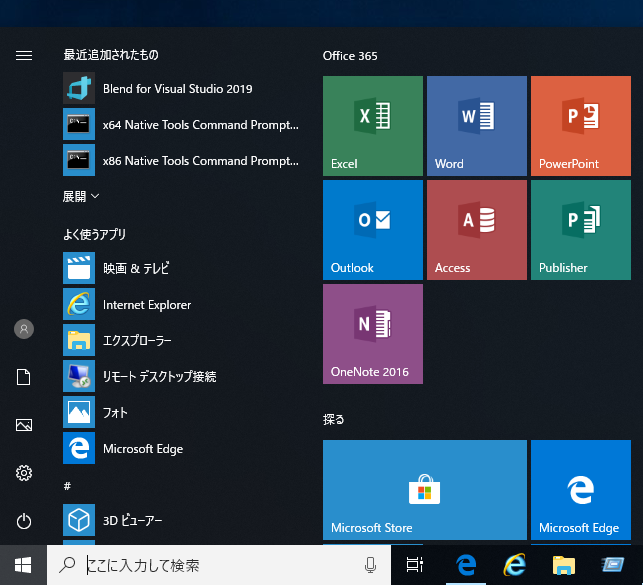Open the OneNote 2016 tile
The width and height of the screenshot is (643, 585).
(x=373, y=334)
